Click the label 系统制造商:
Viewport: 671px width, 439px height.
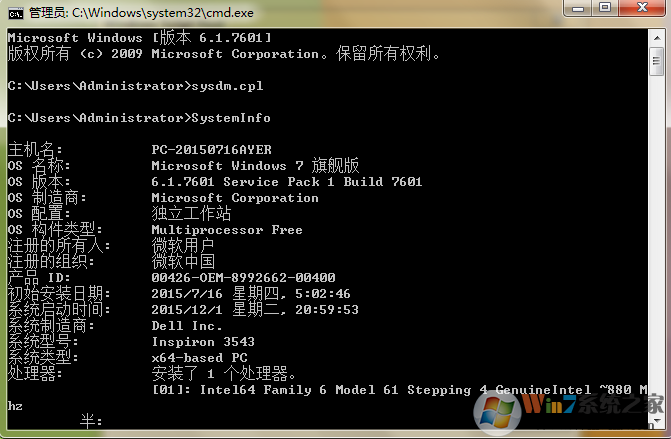tap(51, 326)
